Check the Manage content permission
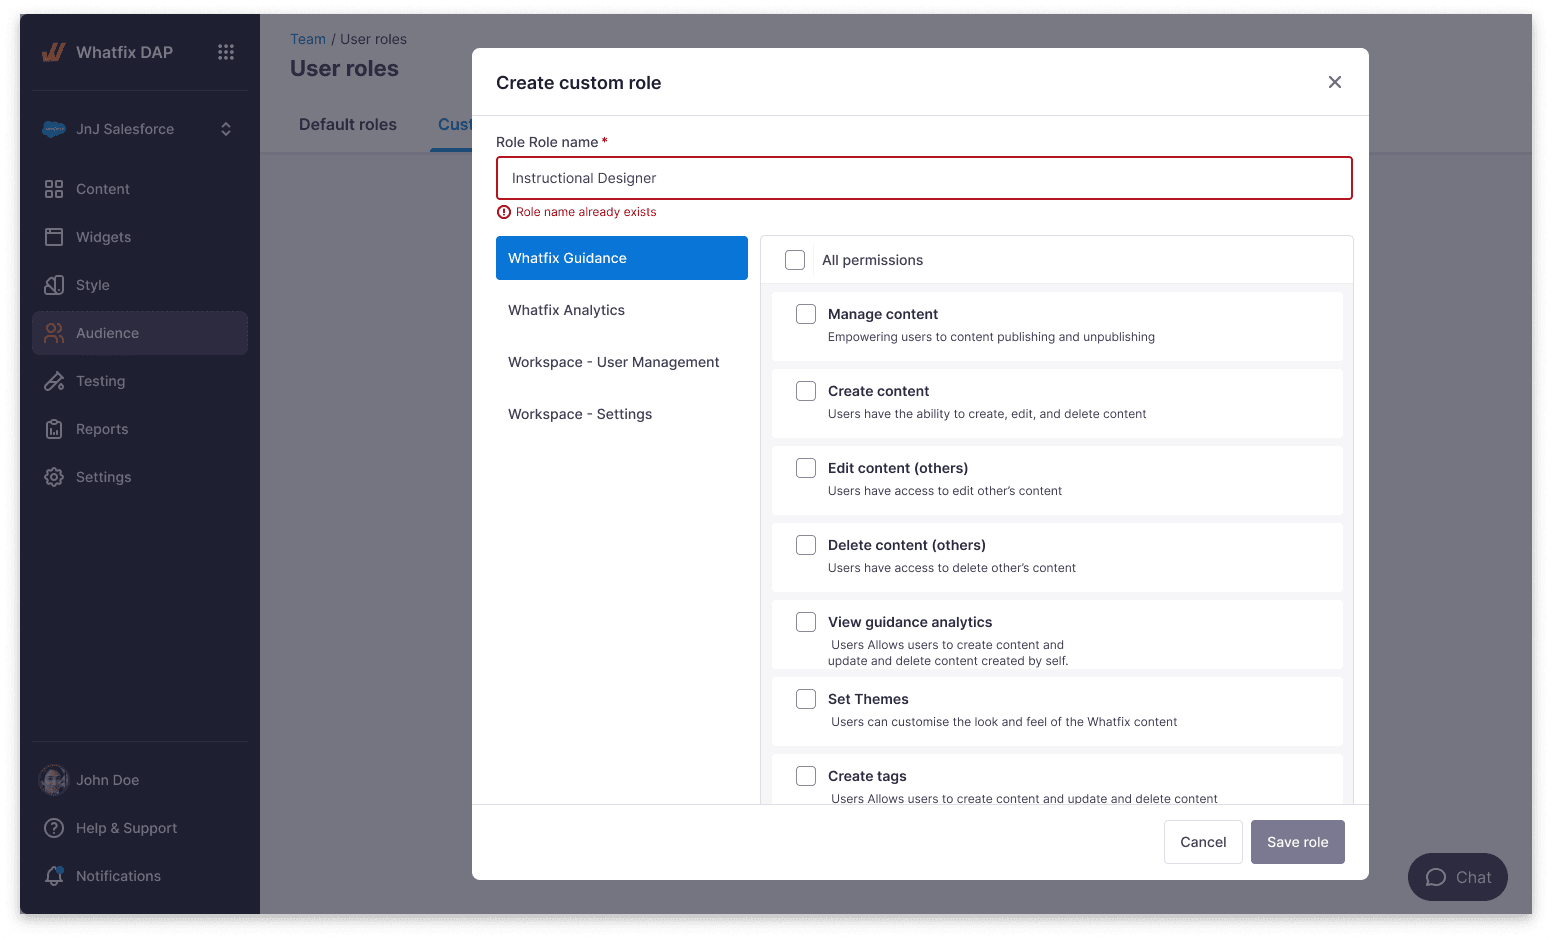This screenshot has width=1552, height=940. [x=806, y=314]
